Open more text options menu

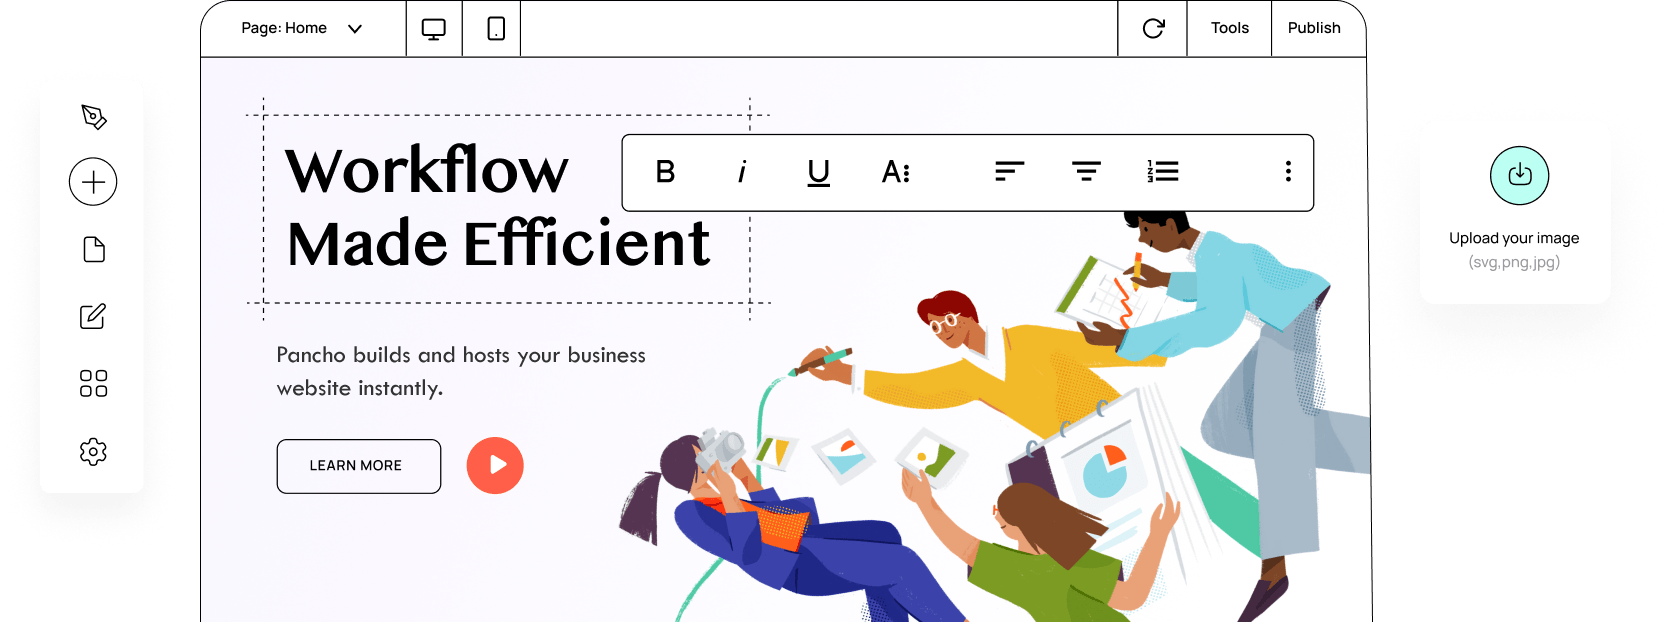click(x=1288, y=172)
